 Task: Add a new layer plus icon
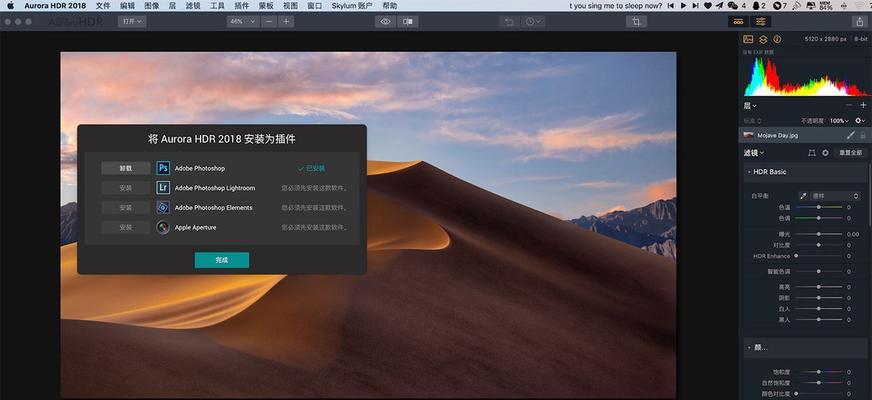click(863, 105)
